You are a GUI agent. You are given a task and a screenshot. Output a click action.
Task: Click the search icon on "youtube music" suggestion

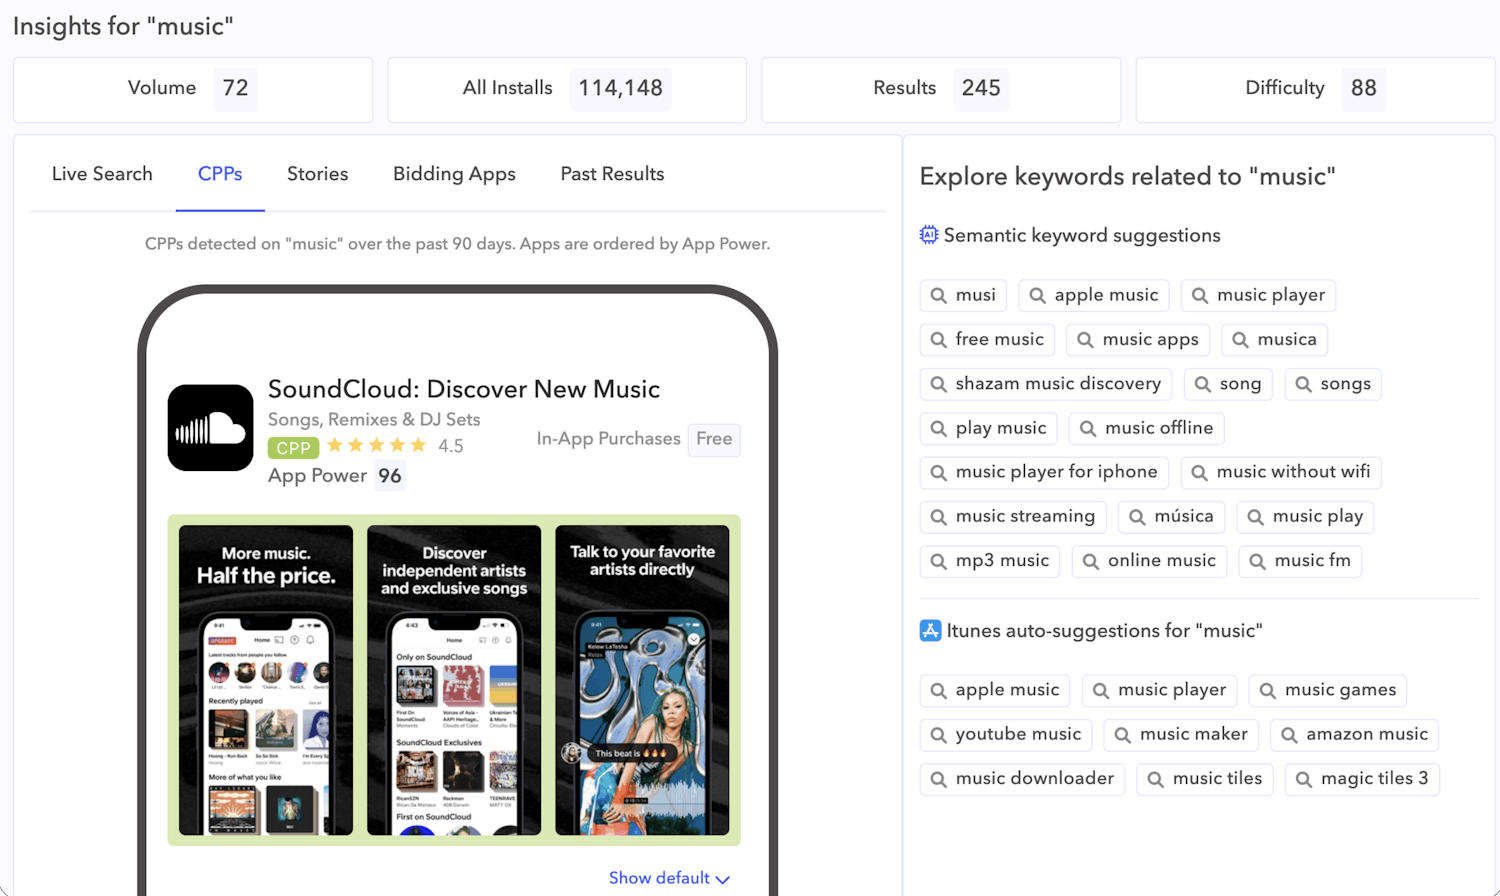[x=941, y=734]
